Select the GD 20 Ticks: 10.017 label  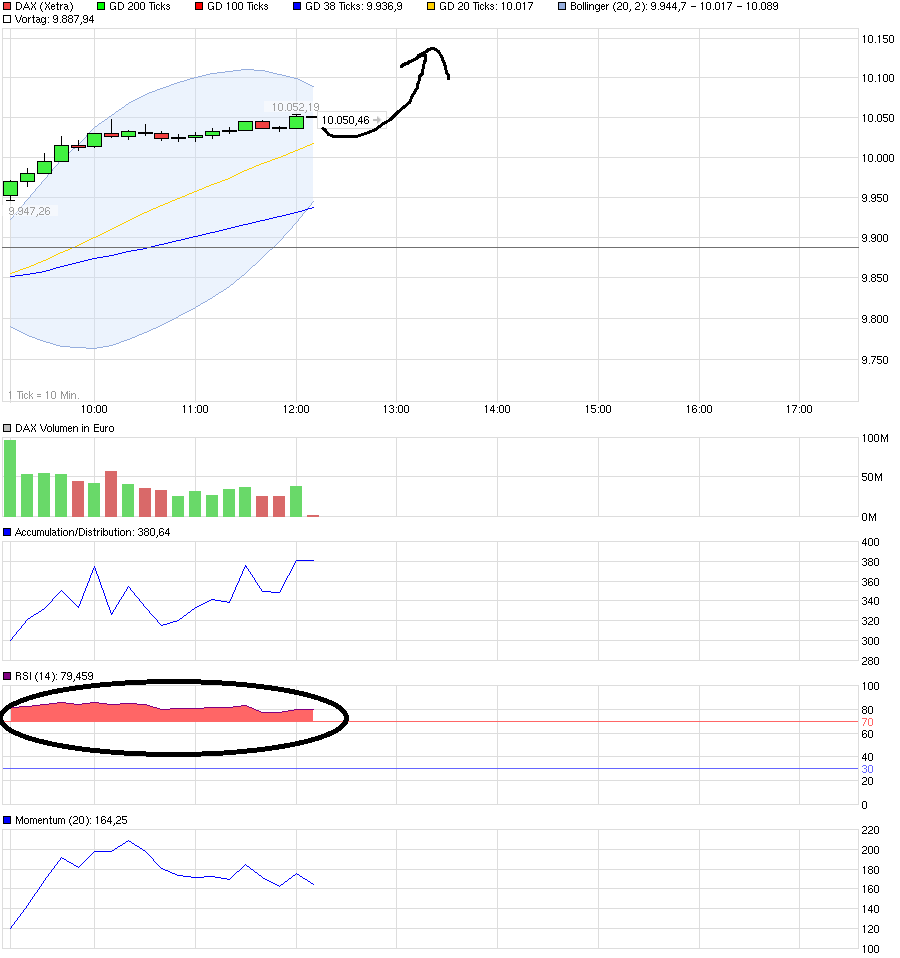point(486,7)
